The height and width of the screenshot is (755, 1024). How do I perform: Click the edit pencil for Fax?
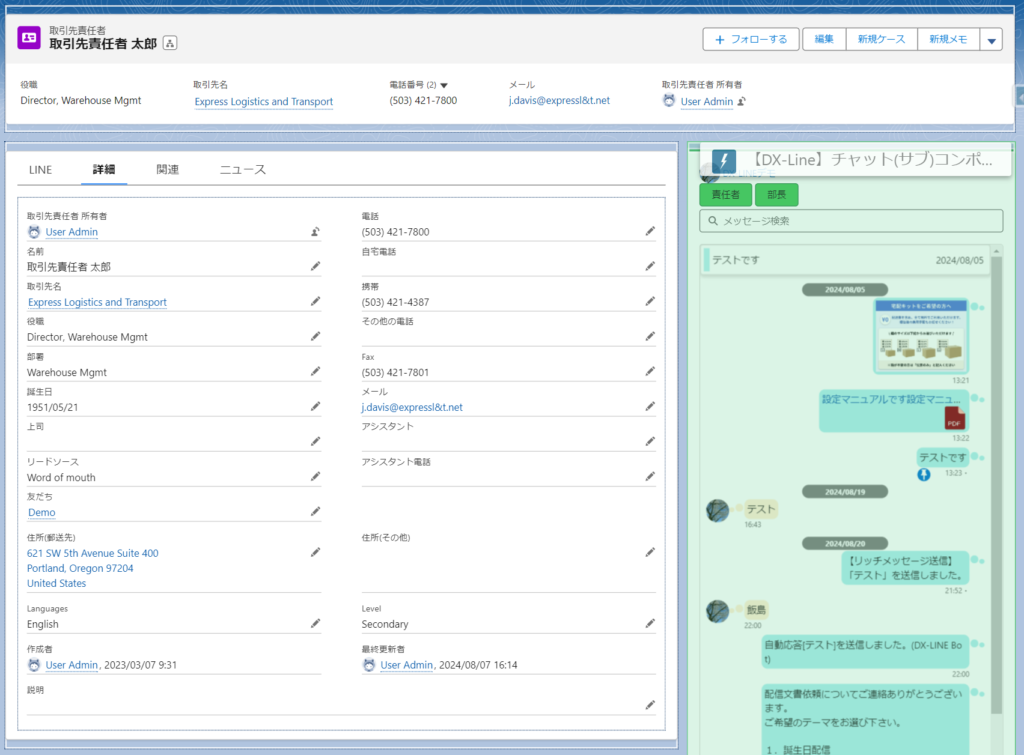(650, 372)
